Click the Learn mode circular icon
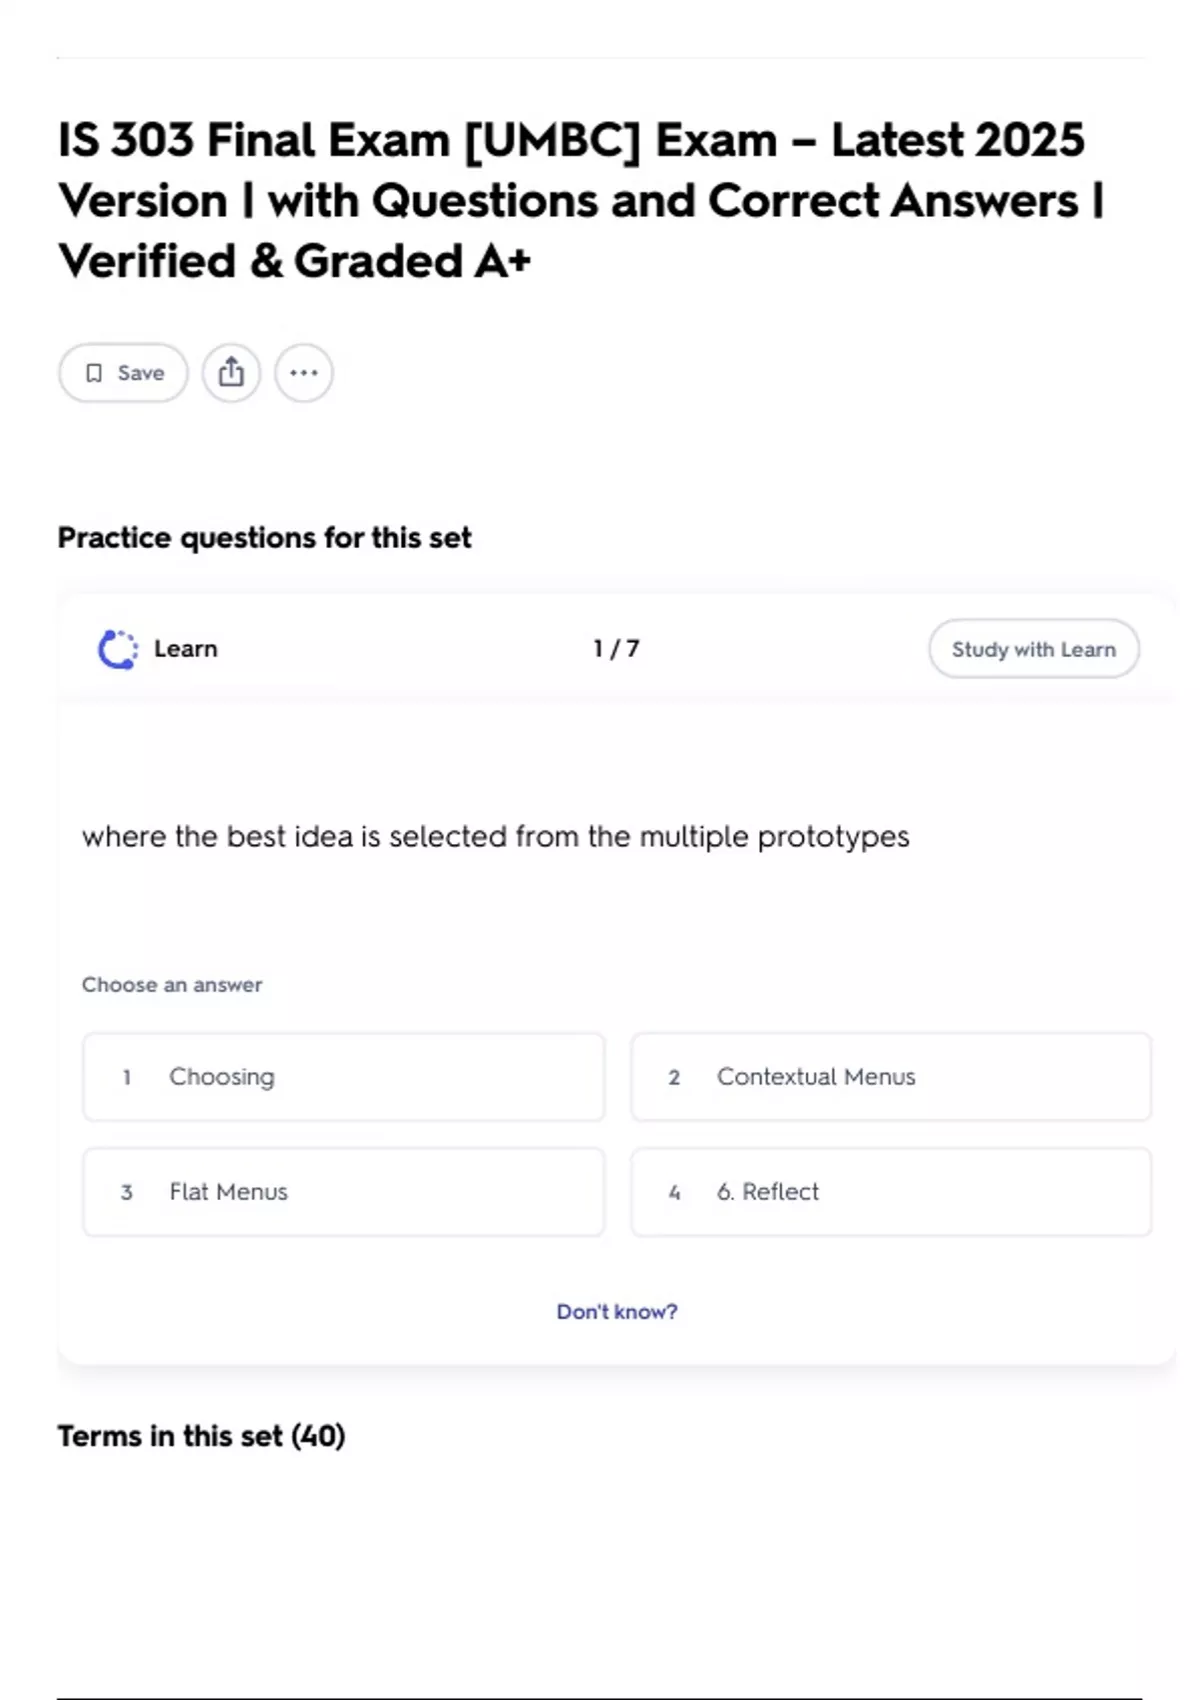The image size is (1200, 1700). 118,649
